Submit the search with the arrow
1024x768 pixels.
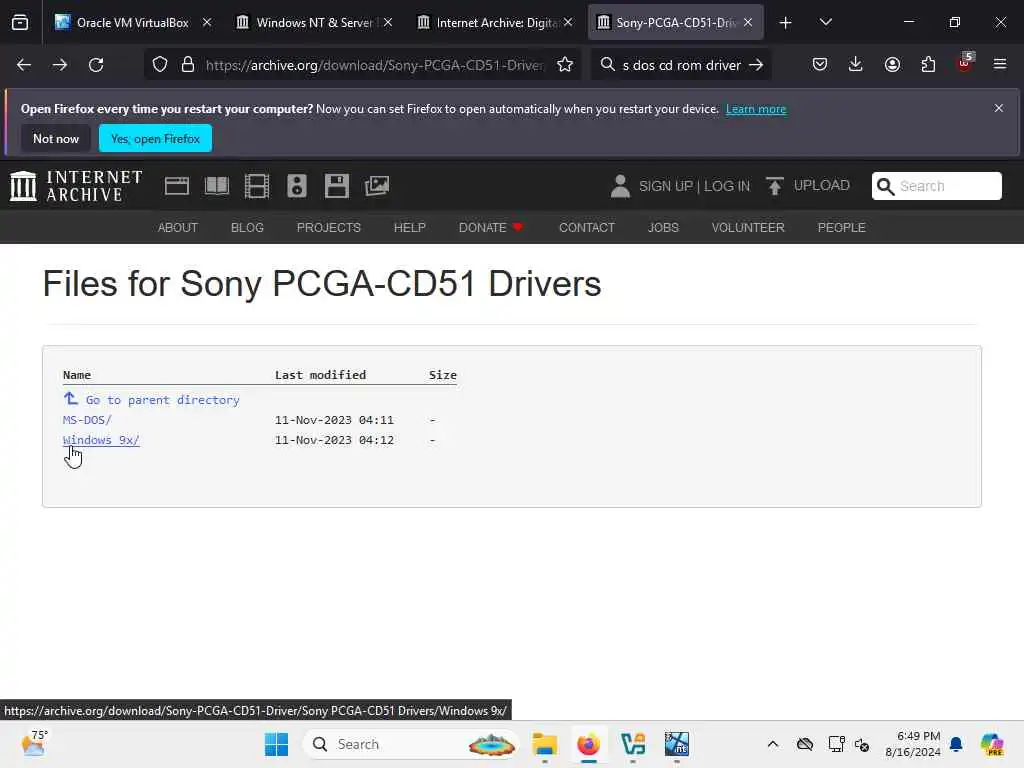click(x=756, y=65)
